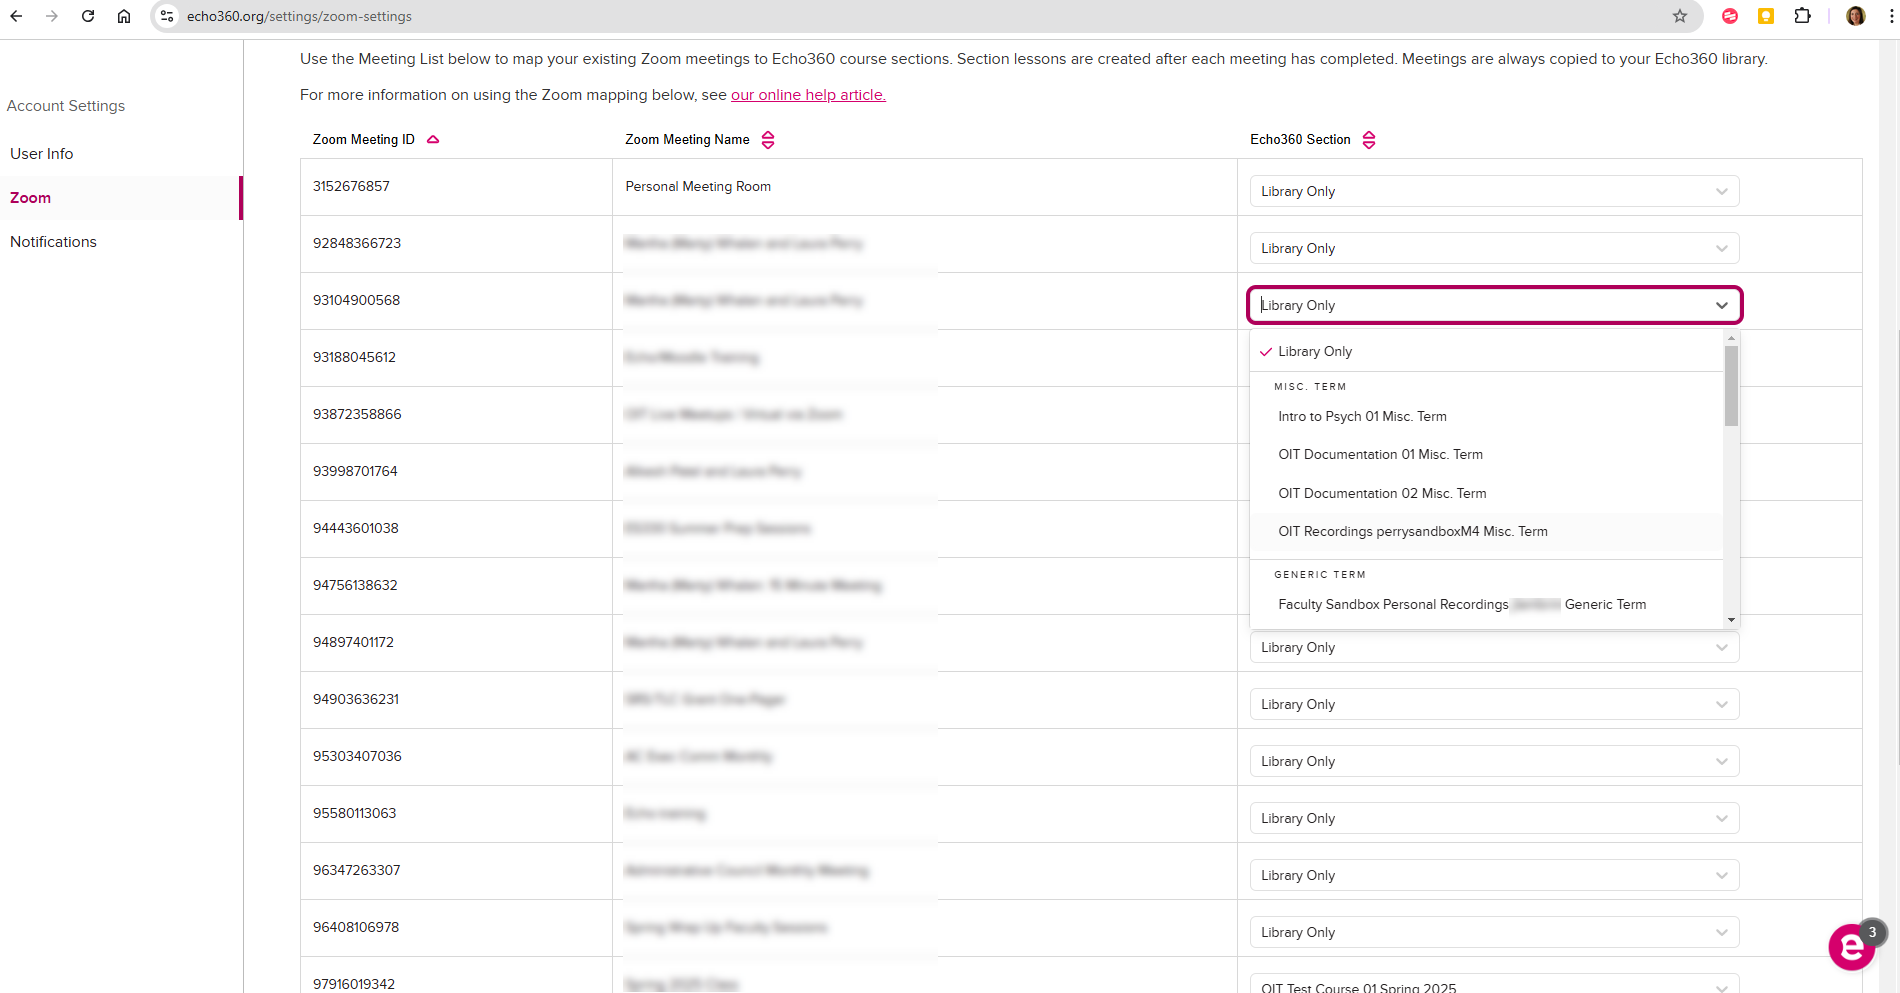Select the checked Library Only option
1900x993 pixels.
[x=1487, y=351]
